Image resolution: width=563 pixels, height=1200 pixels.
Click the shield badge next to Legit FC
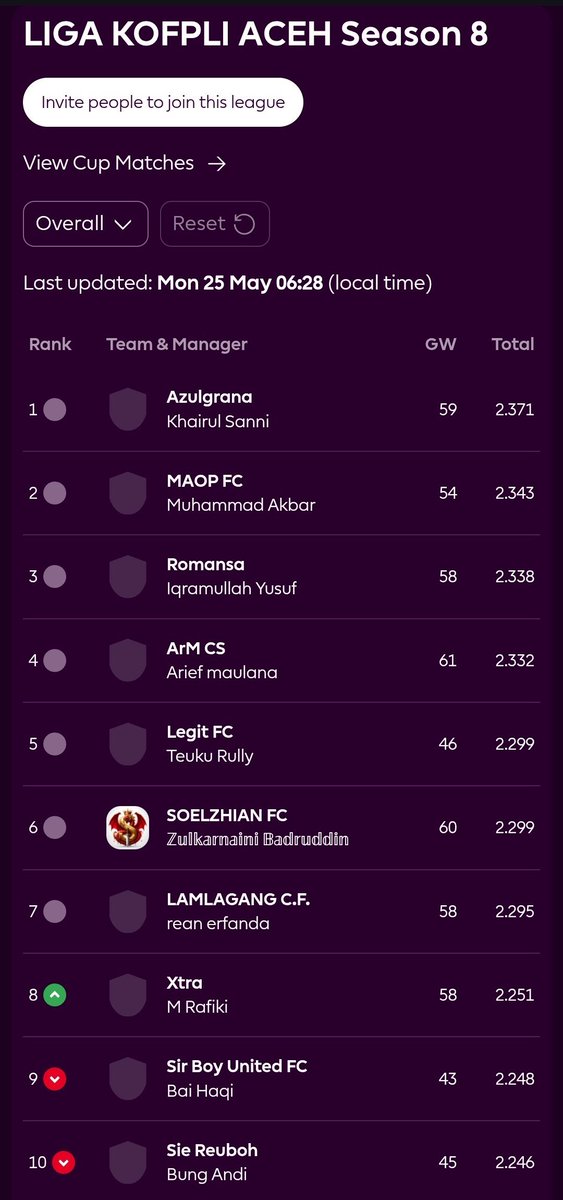(x=127, y=744)
